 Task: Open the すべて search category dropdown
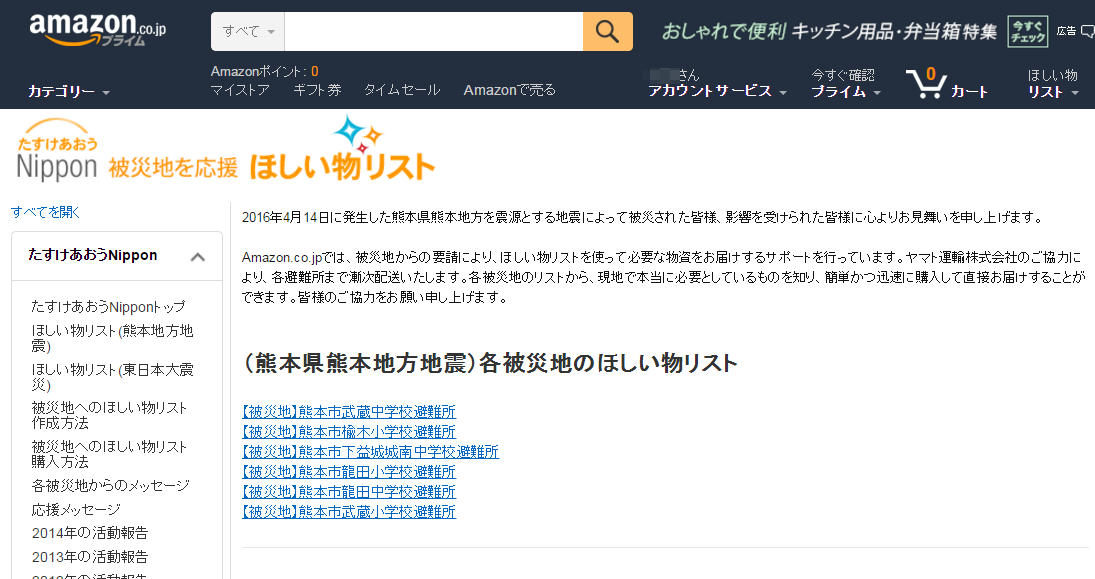pos(248,31)
